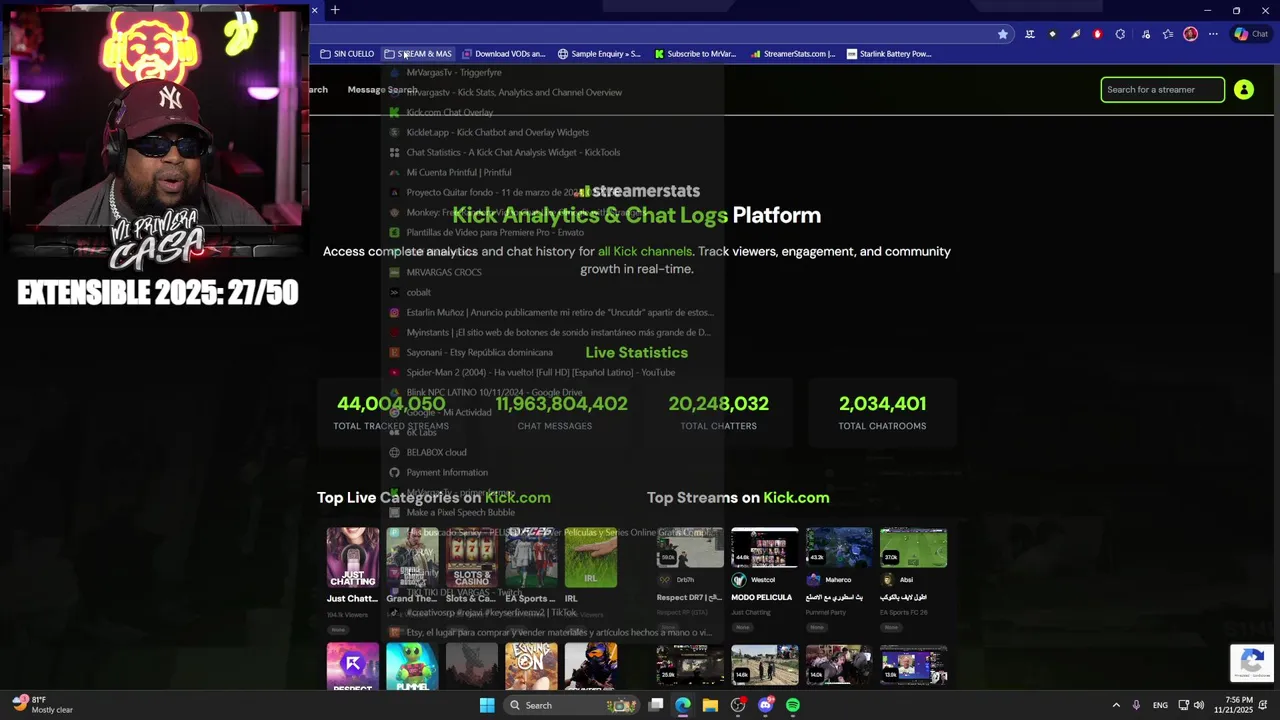Open Absi's stream thumbnail

913,548
